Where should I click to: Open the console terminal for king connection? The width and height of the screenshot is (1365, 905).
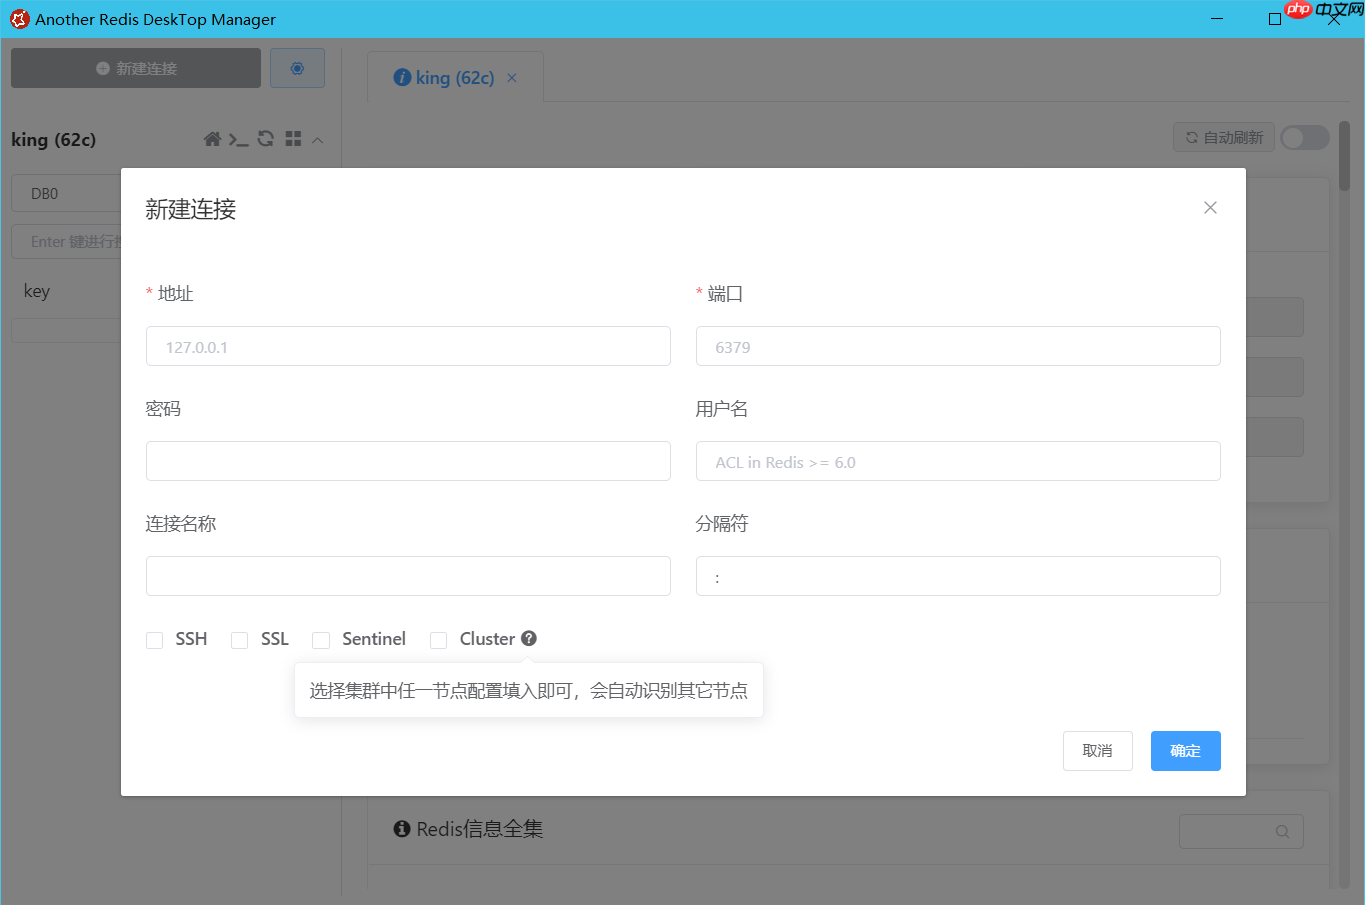[239, 139]
